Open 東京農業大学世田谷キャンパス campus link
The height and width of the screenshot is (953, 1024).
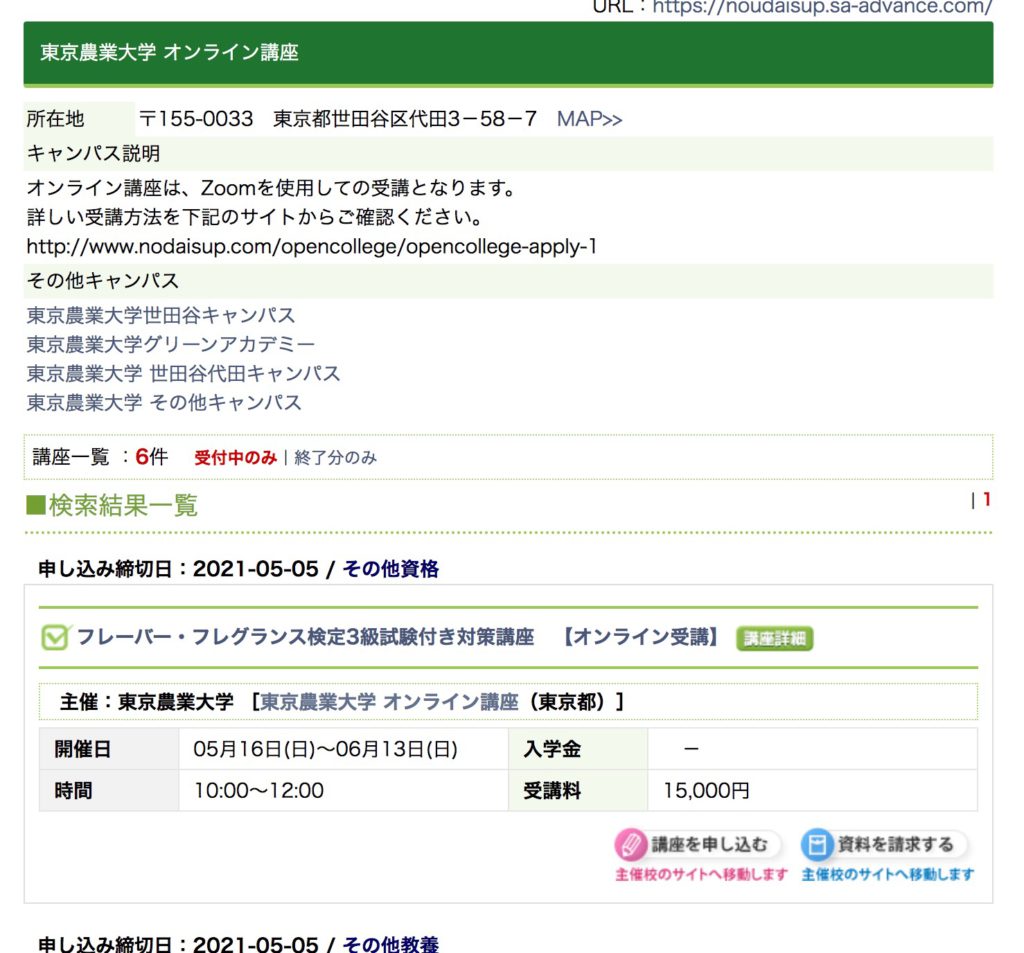(161, 315)
